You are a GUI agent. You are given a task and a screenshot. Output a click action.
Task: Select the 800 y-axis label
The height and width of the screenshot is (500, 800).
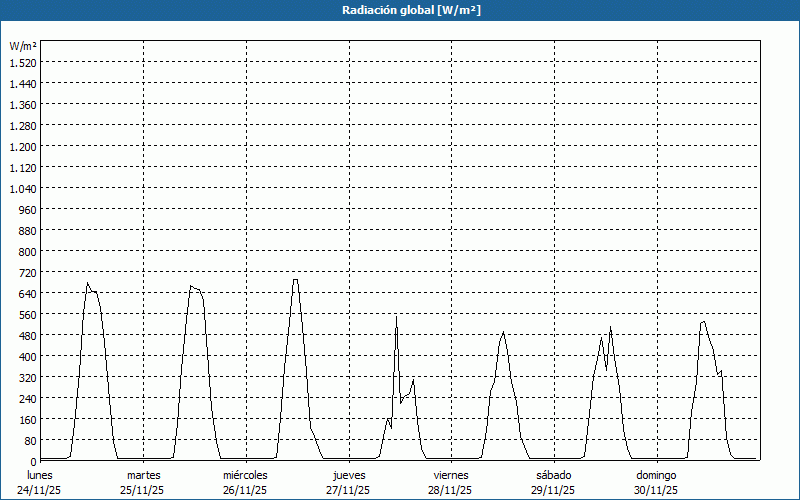click(x=28, y=252)
